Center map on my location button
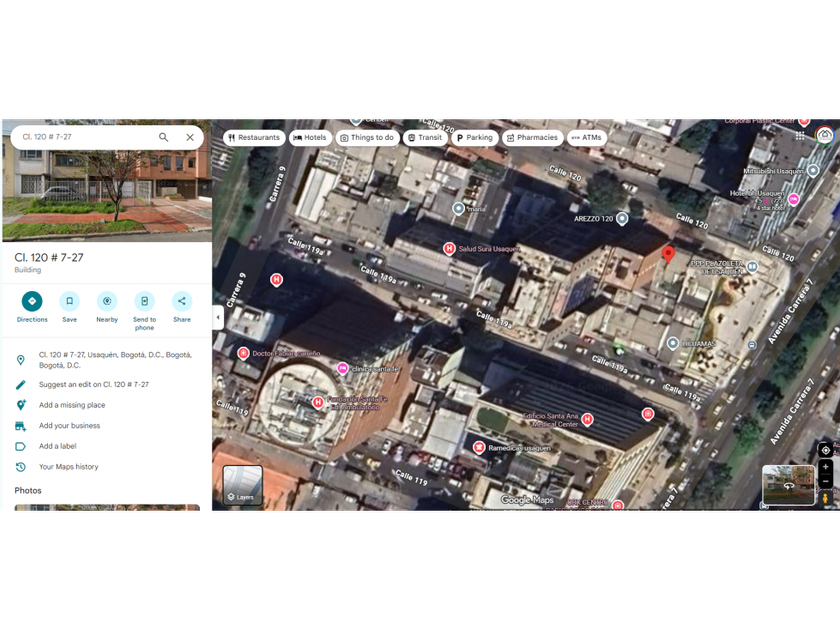Image resolution: width=840 pixels, height=630 pixels. [x=826, y=450]
